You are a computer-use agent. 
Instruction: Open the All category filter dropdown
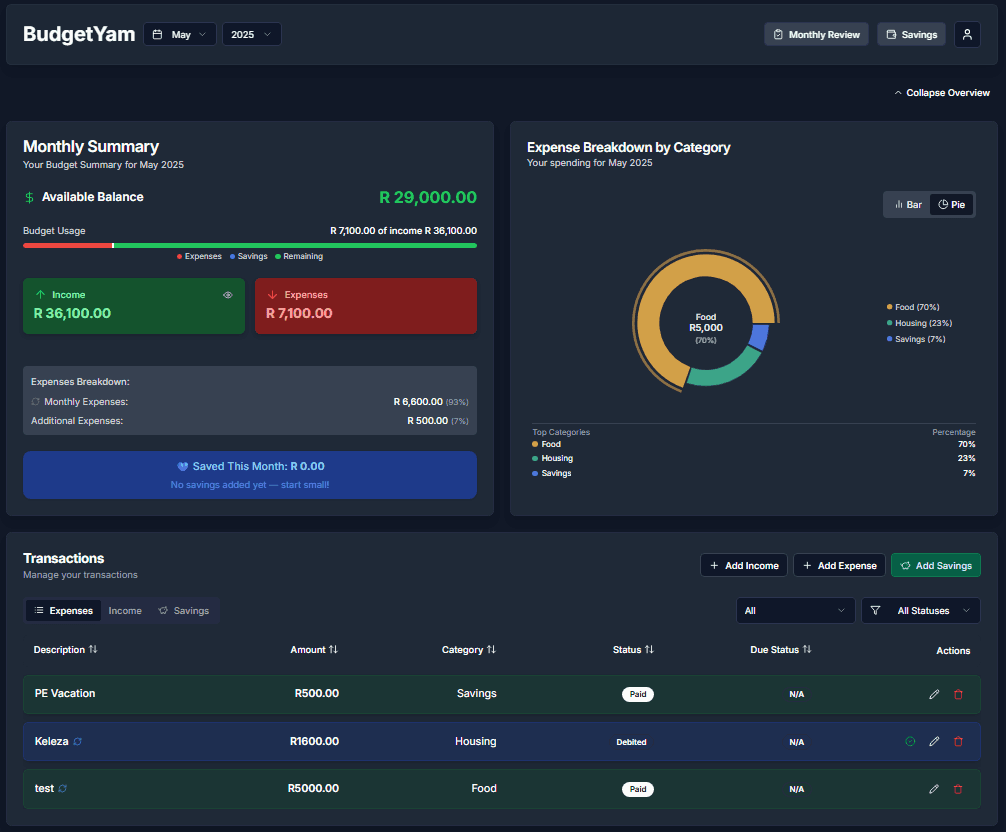(795, 610)
